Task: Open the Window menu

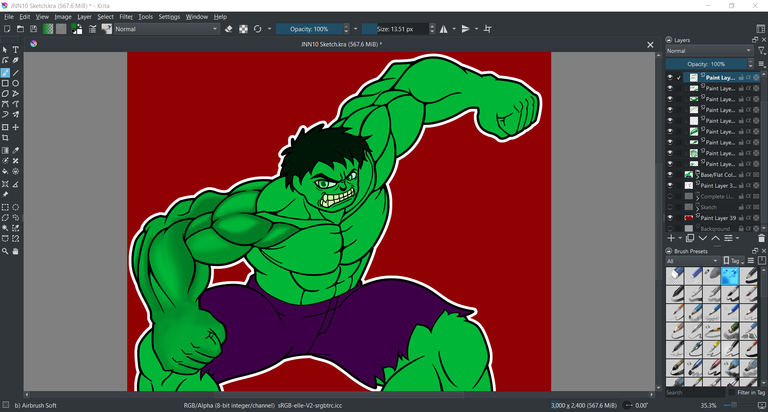Action: [x=196, y=17]
